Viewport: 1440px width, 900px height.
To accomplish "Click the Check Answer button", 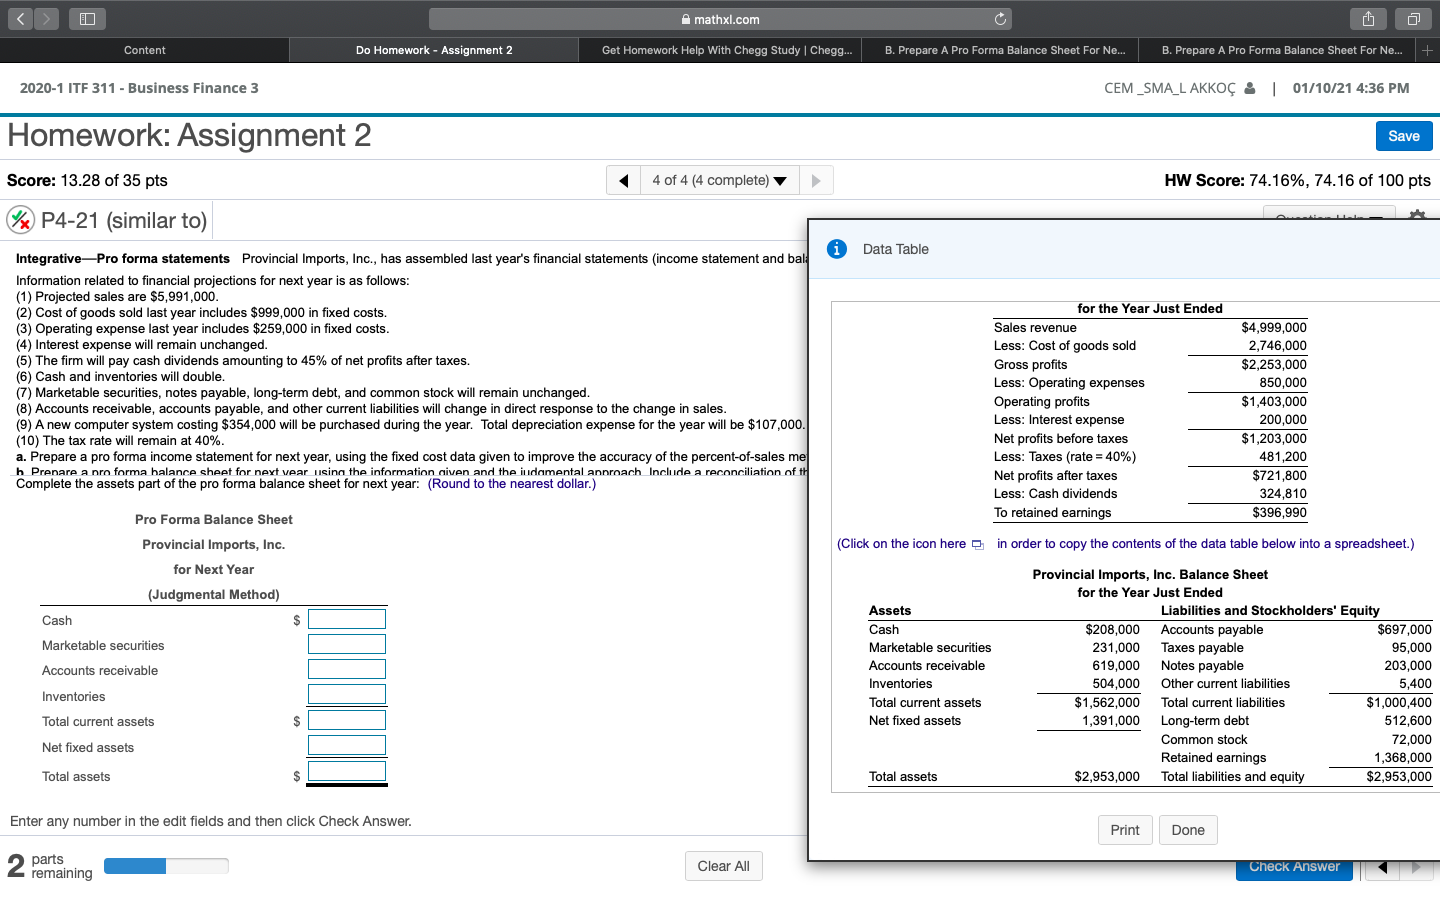I will point(1294,866).
